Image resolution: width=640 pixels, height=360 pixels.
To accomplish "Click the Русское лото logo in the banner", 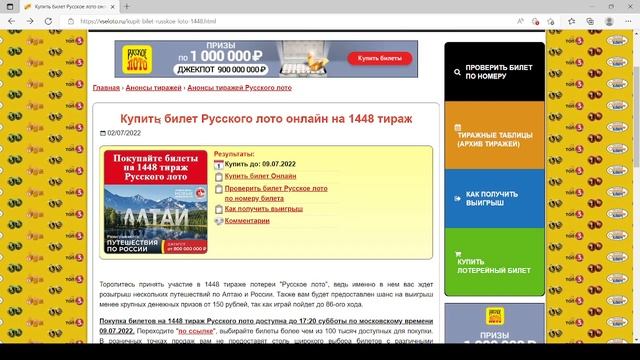I will [137, 60].
